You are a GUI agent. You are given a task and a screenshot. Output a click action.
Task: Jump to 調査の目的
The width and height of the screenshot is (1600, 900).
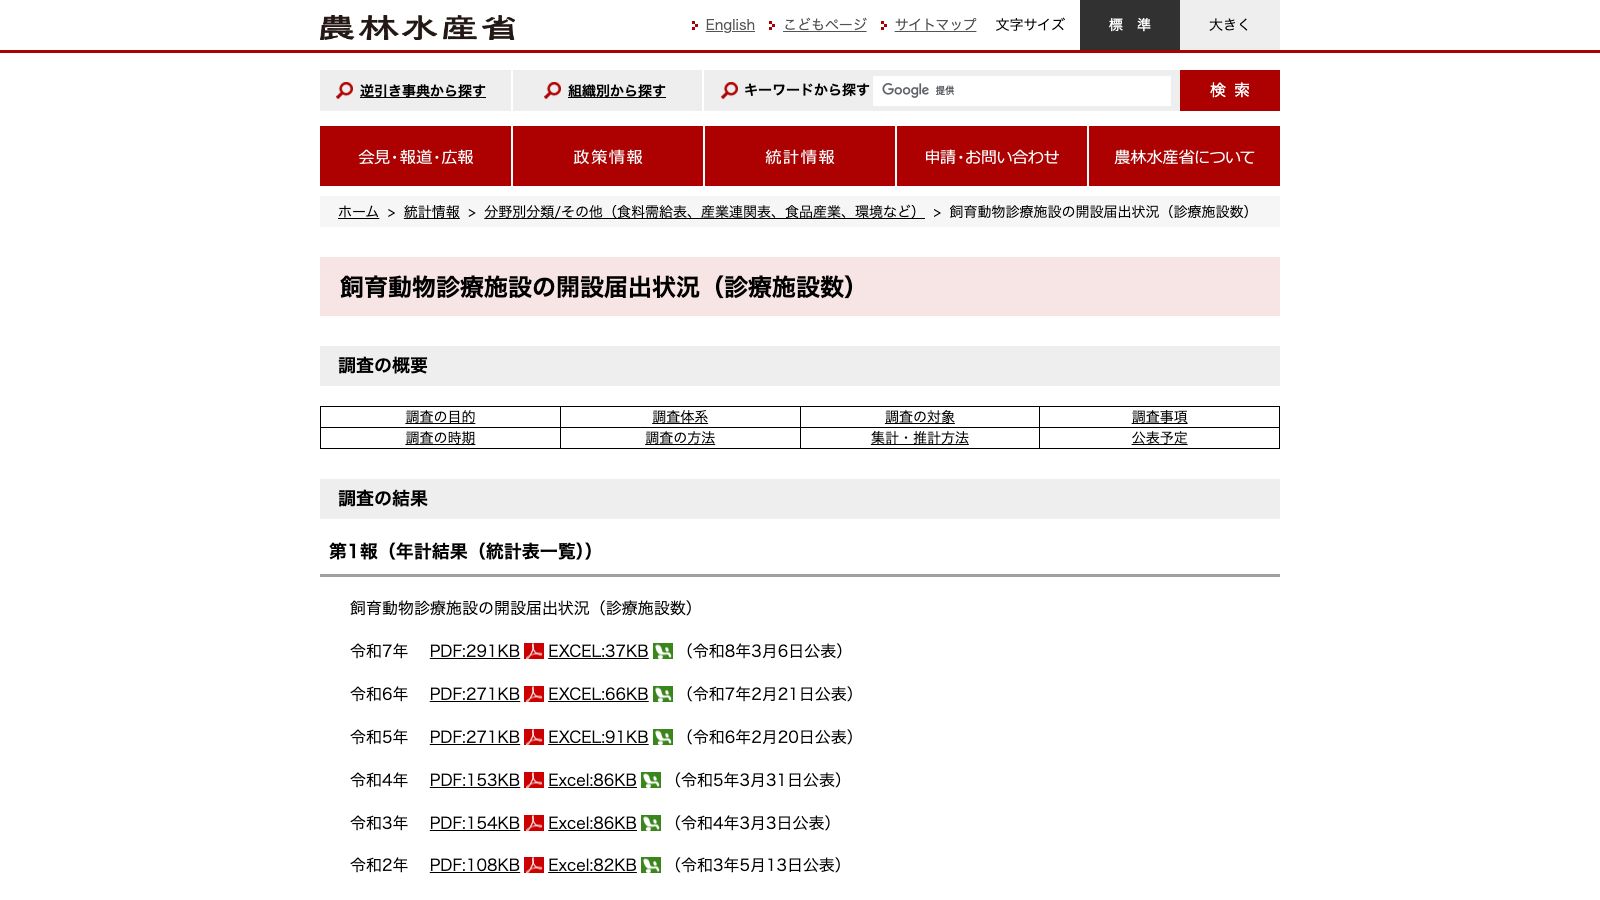click(x=440, y=417)
